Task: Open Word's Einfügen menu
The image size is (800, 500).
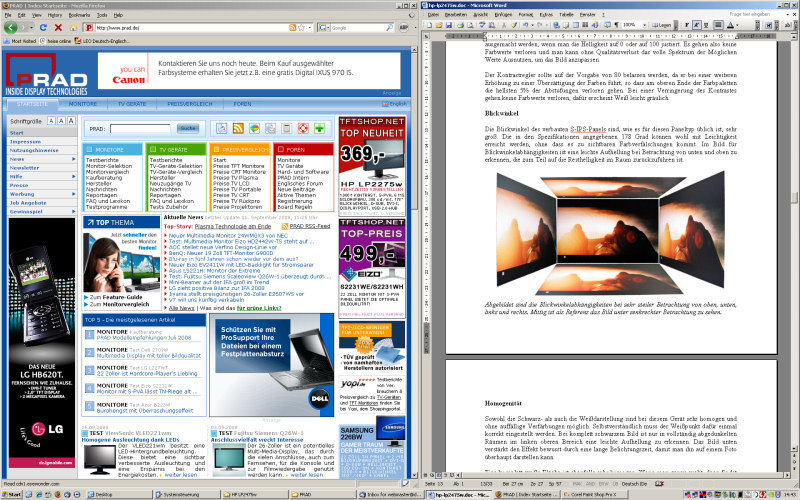Action: click(504, 15)
